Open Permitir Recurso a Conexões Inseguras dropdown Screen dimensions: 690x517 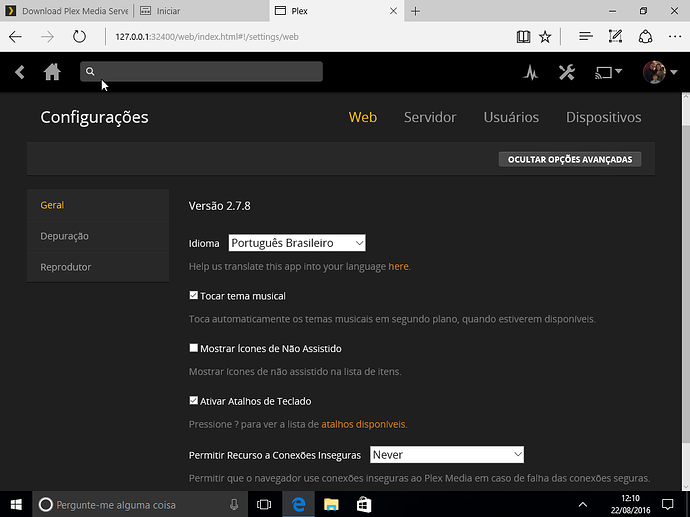tap(447, 455)
